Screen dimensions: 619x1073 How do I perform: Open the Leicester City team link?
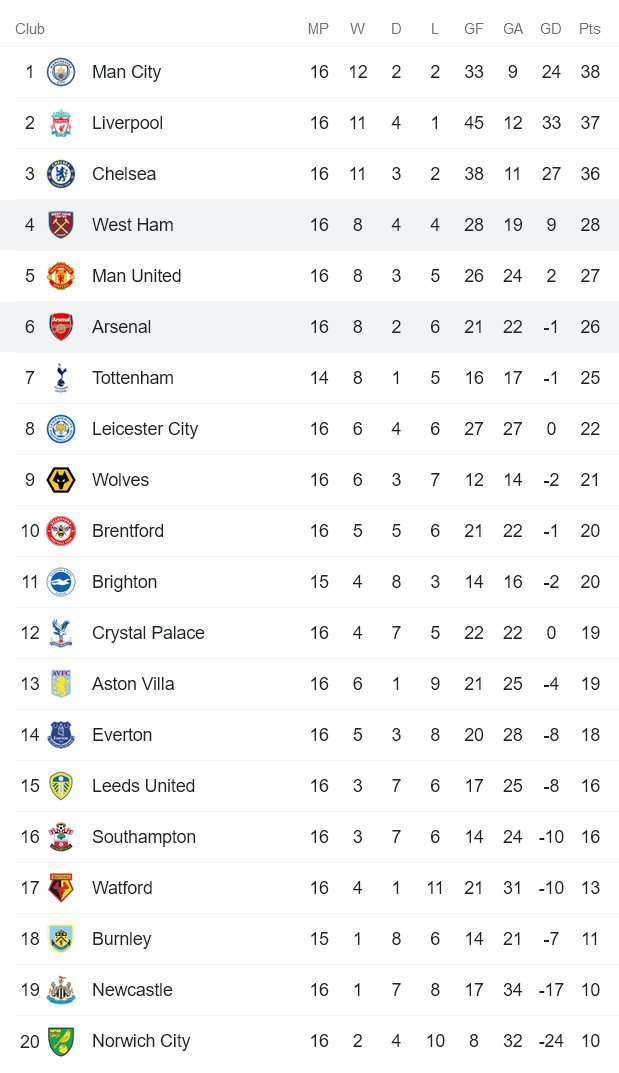tap(145, 429)
